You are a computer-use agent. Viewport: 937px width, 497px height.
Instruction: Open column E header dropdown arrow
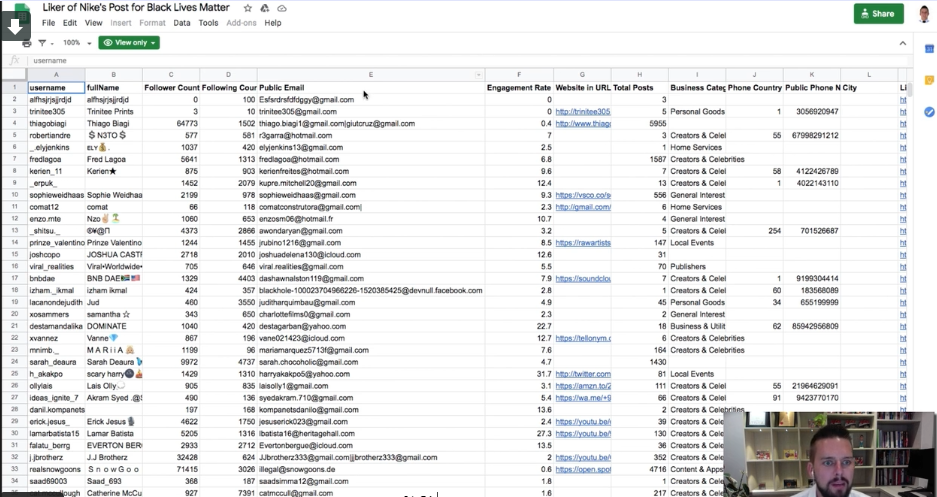(x=478, y=75)
